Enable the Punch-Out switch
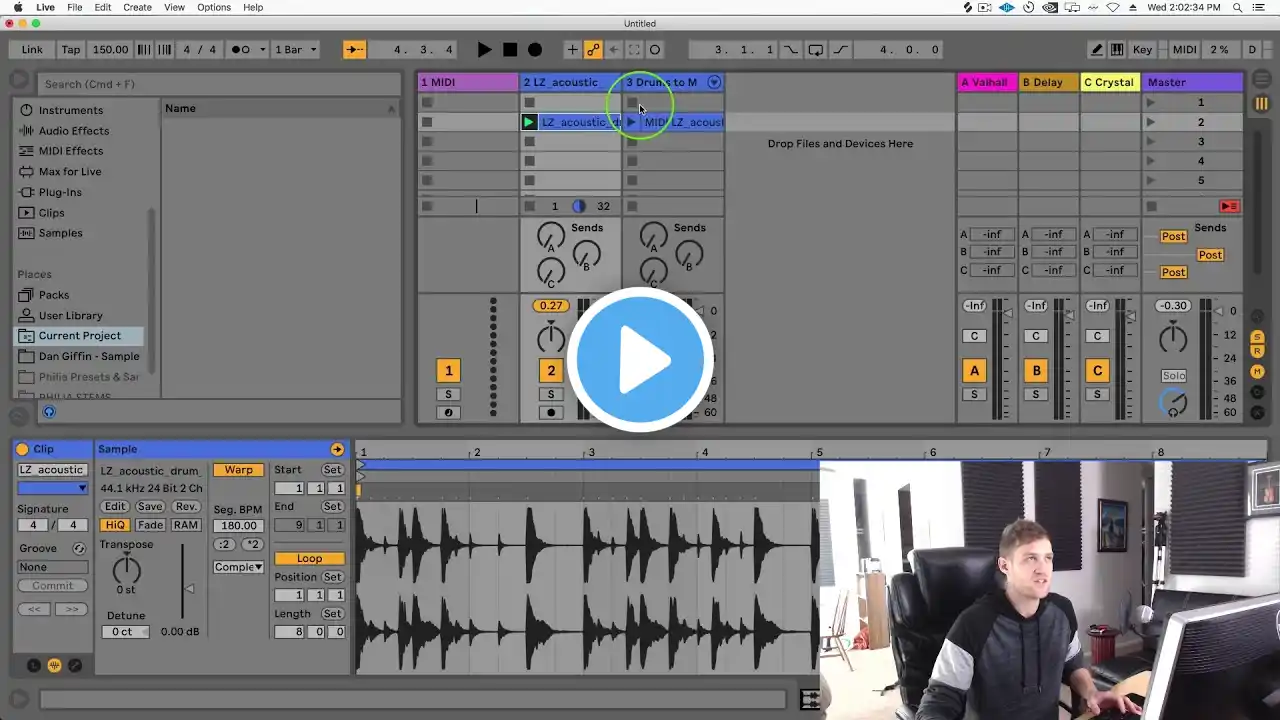The width and height of the screenshot is (1280, 720). [839, 50]
